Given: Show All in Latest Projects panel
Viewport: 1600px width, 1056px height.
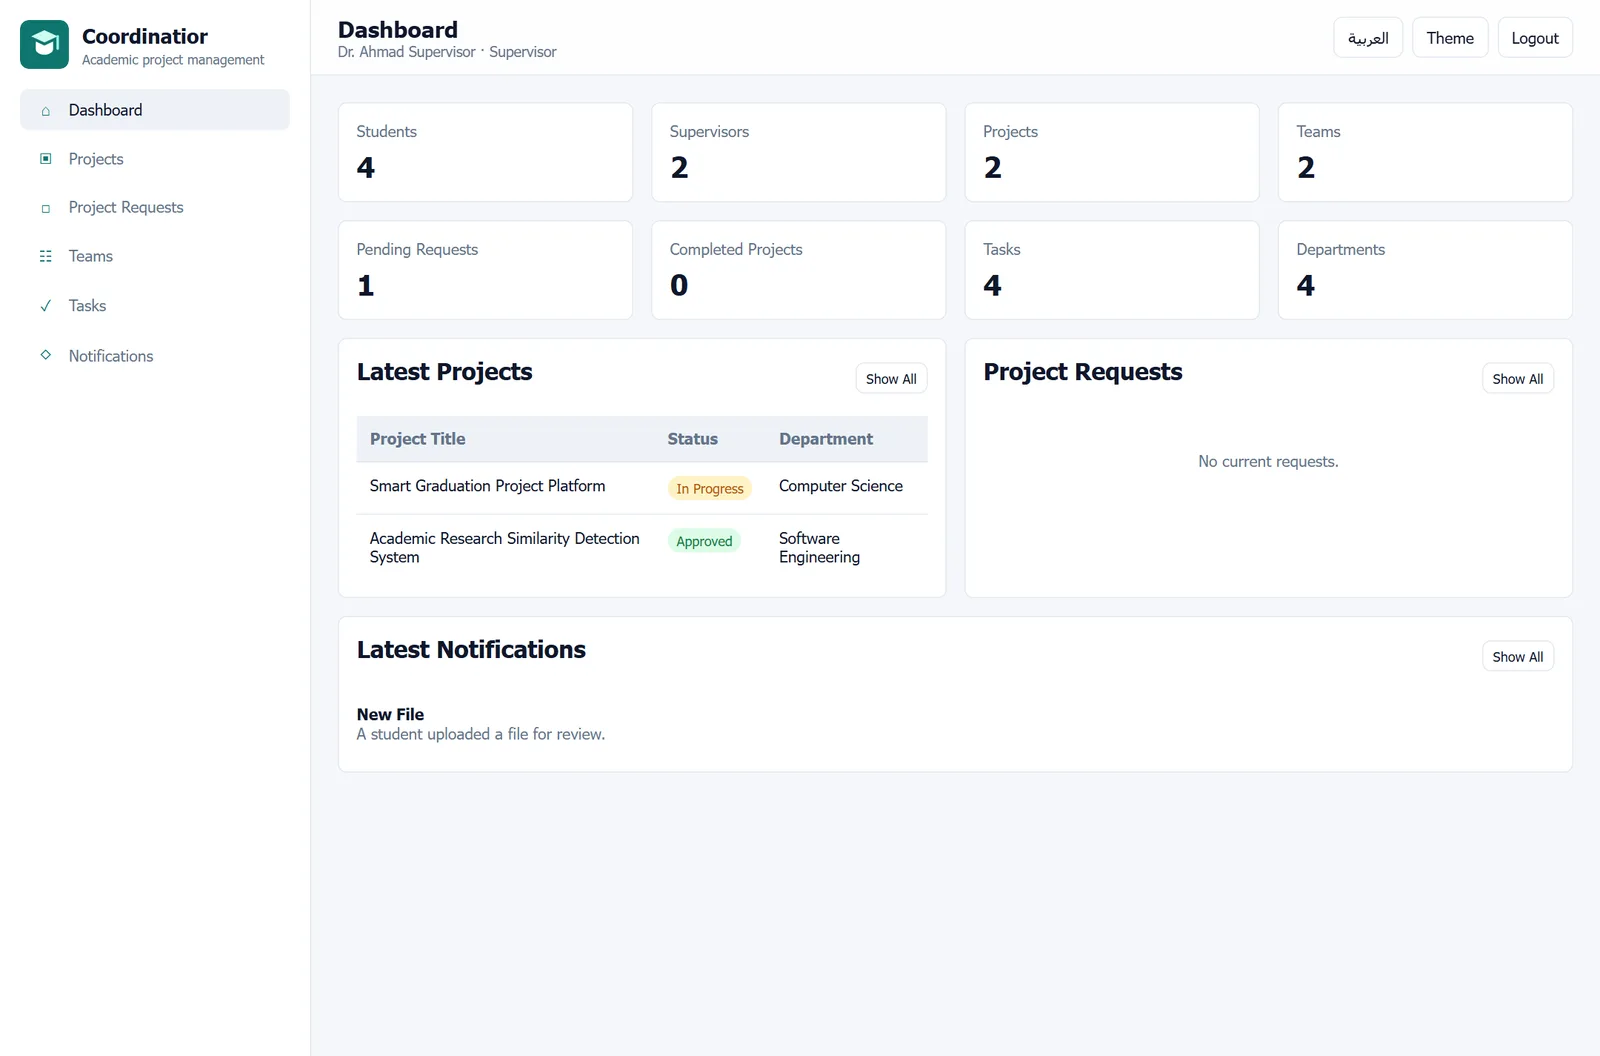Looking at the screenshot, I should [891, 379].
